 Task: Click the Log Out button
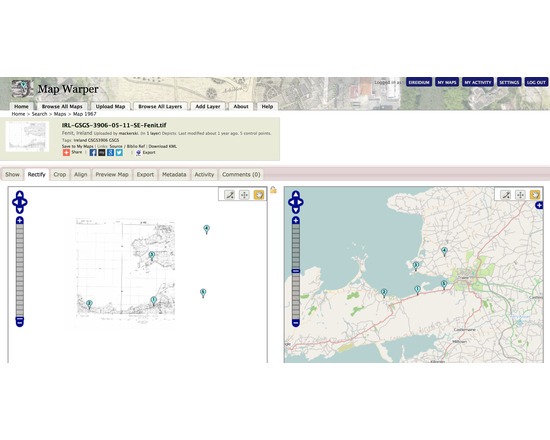click(536, 82)
